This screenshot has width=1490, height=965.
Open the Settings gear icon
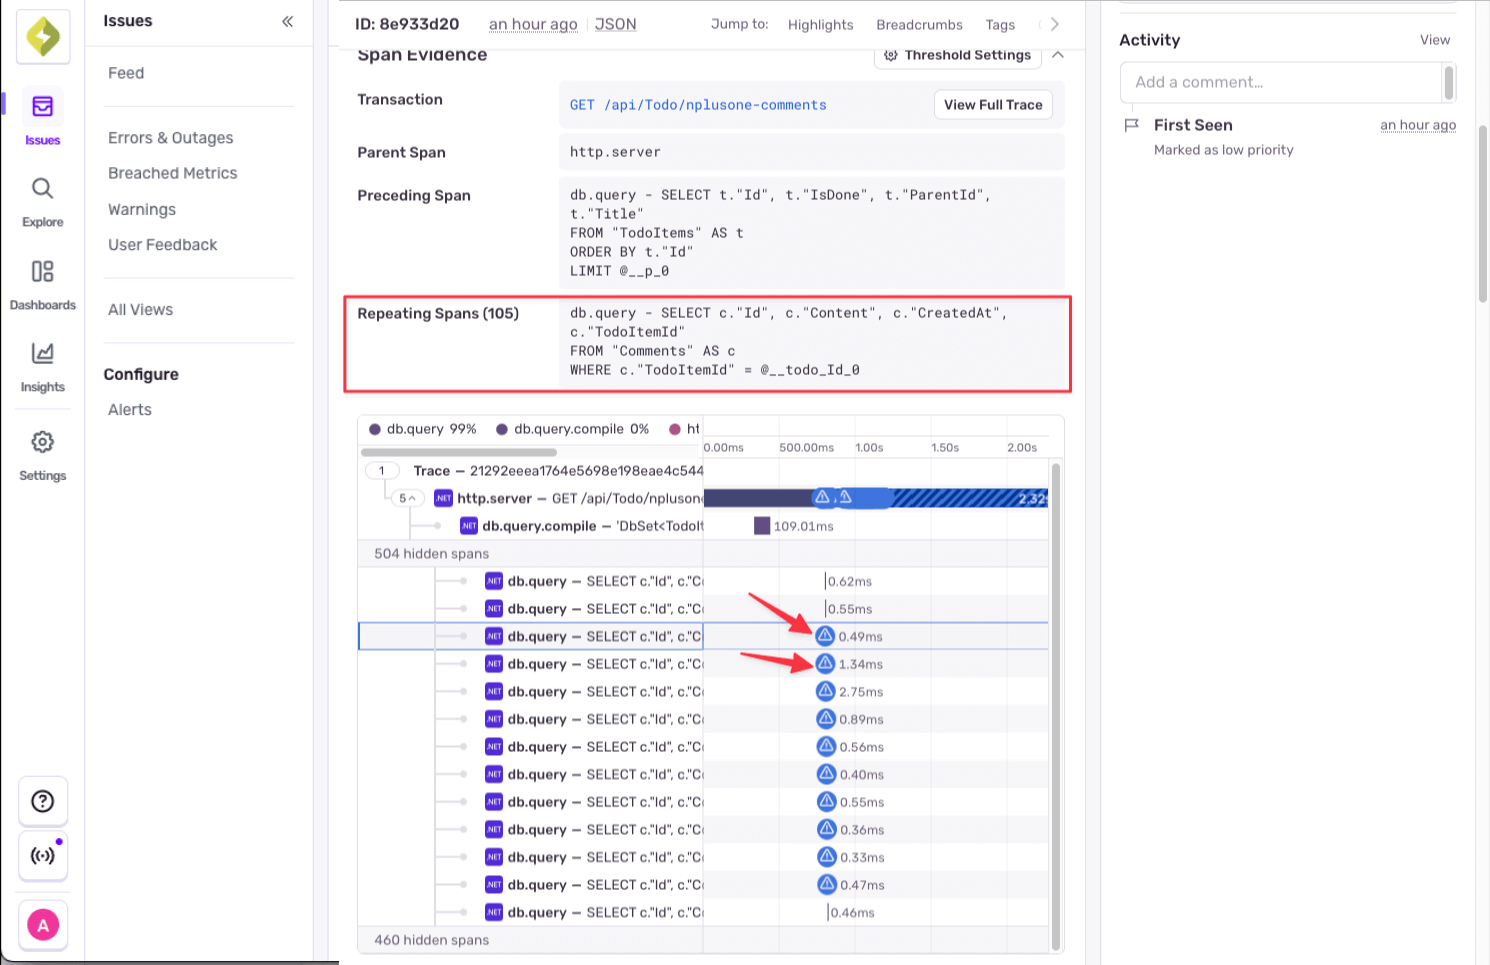[42, 442]
